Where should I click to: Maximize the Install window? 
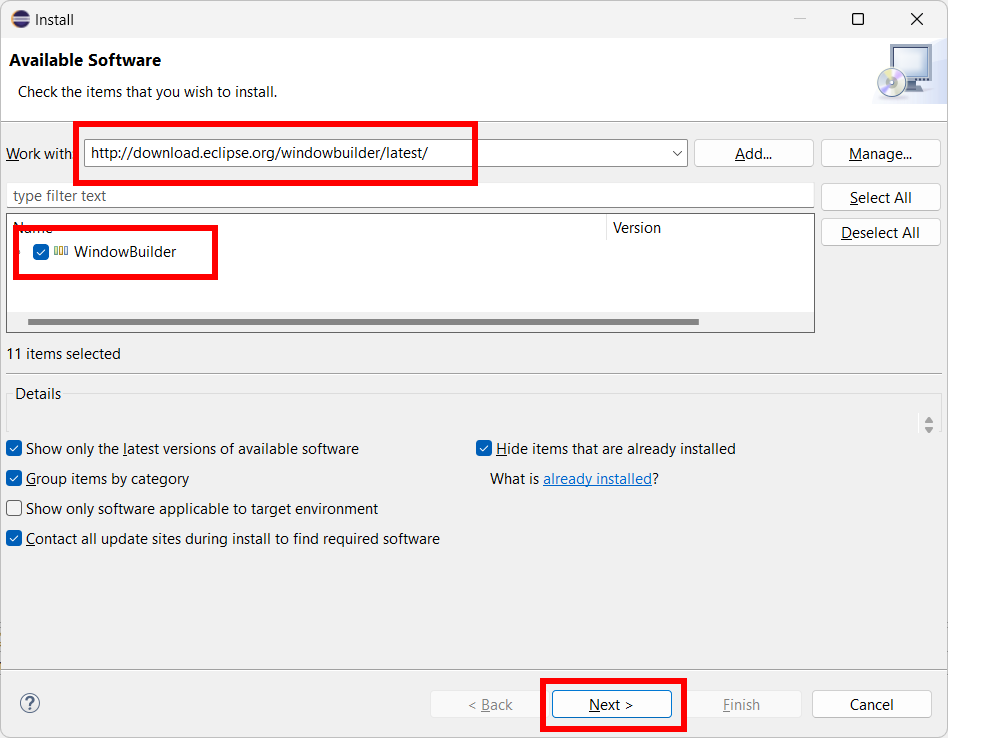[858, 19]
